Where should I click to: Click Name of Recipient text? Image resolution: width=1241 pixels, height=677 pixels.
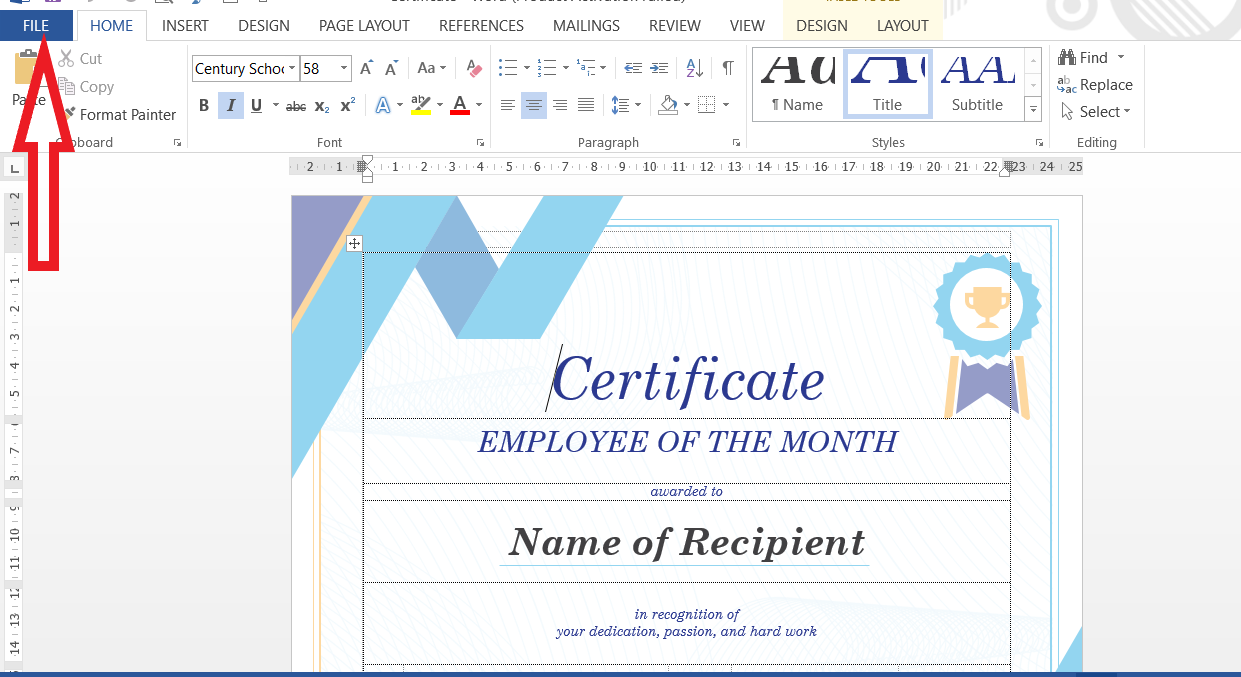(686, 542)
